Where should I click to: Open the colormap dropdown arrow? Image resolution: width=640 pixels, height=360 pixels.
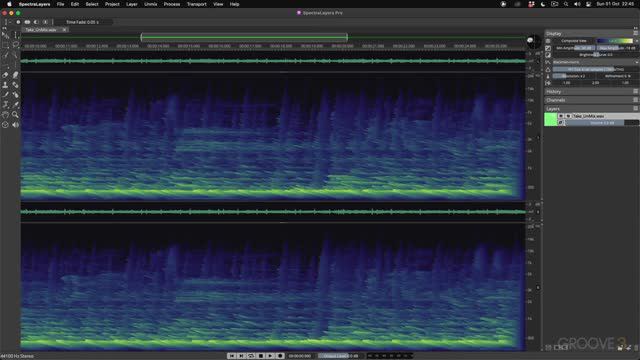636,41
